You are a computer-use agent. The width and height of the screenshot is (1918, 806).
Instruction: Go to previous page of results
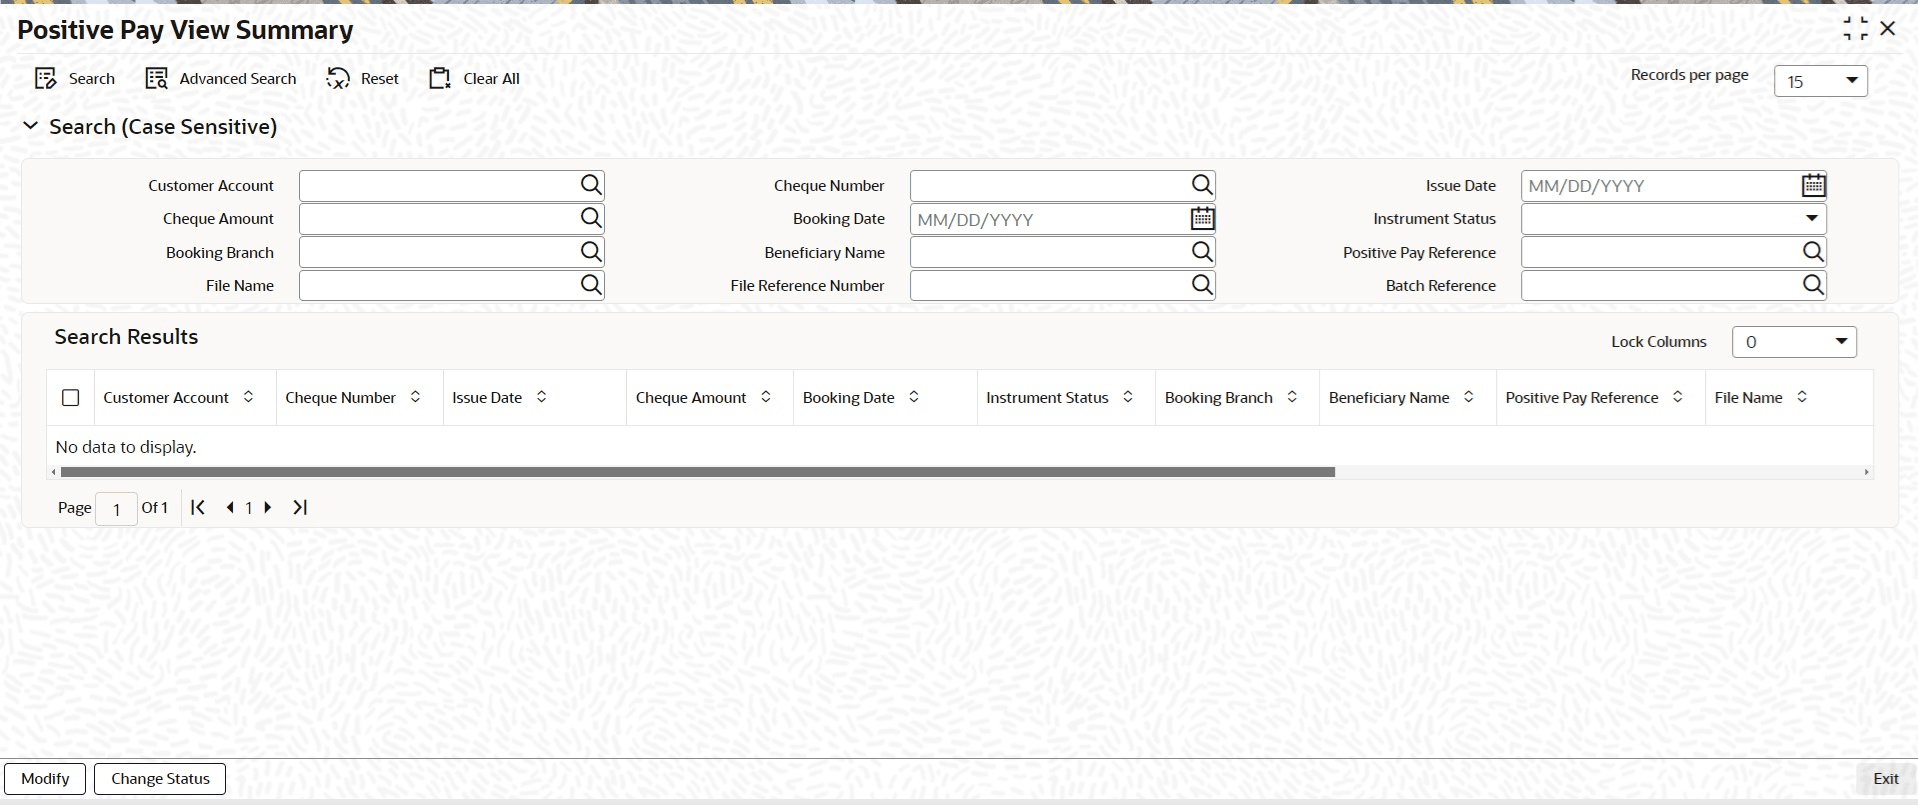click(230, 507)
